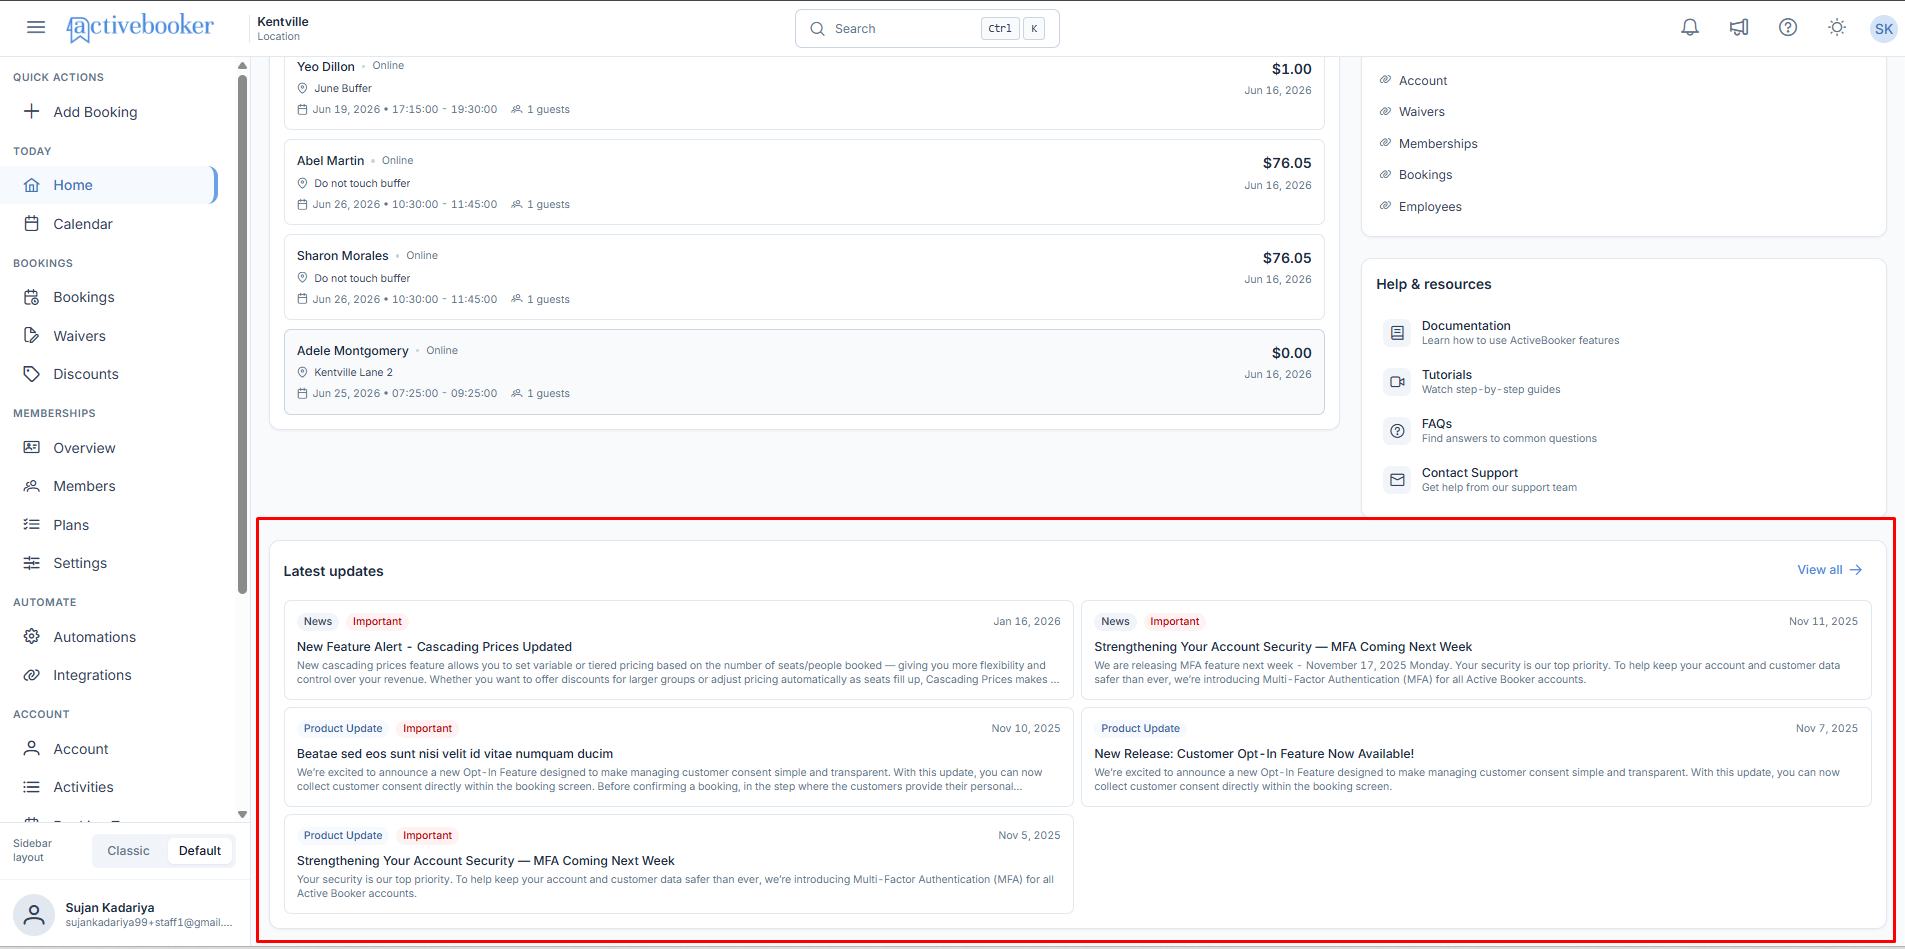
Task: Click the Automations gear icon
Action: [x=32, y=637]
